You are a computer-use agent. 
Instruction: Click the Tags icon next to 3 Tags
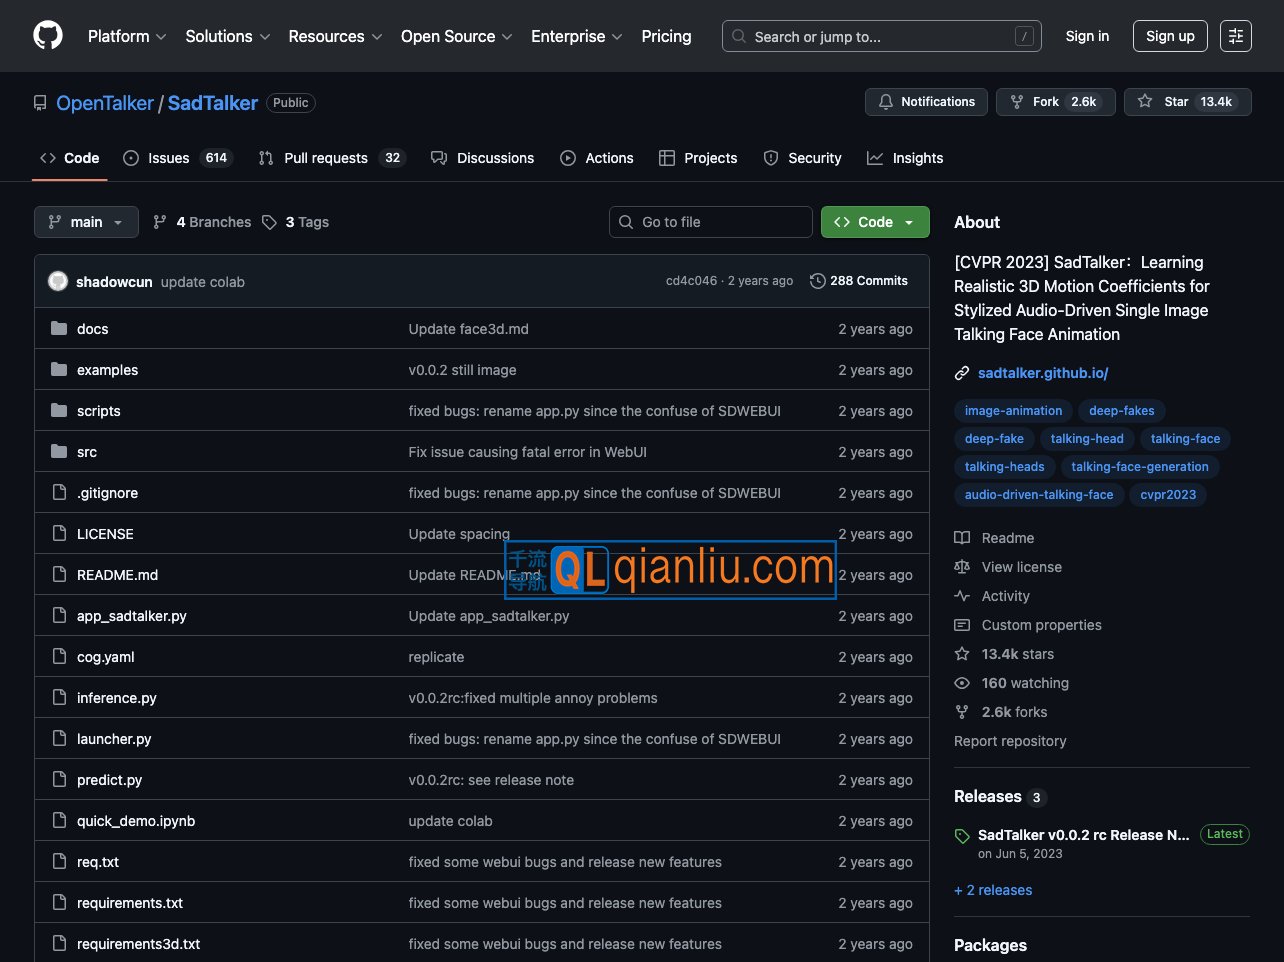pyautogui.click(x=269, y=222)
